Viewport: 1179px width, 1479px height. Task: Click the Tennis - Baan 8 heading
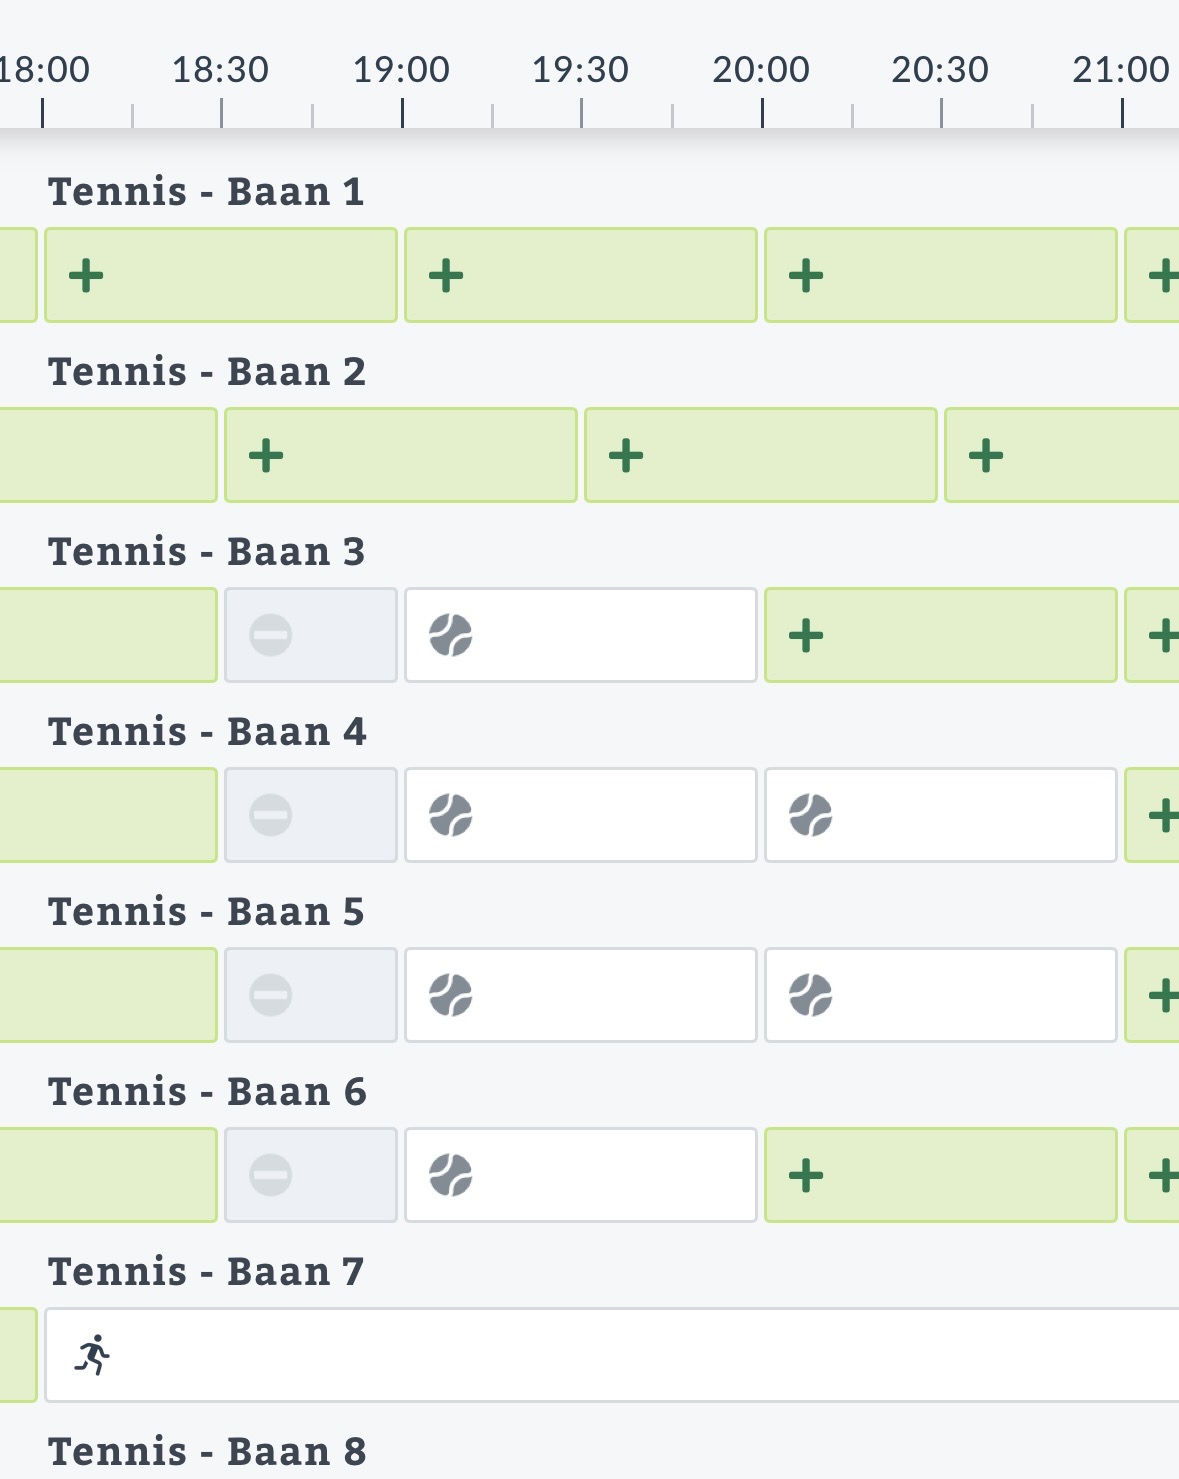(207, 1452)
